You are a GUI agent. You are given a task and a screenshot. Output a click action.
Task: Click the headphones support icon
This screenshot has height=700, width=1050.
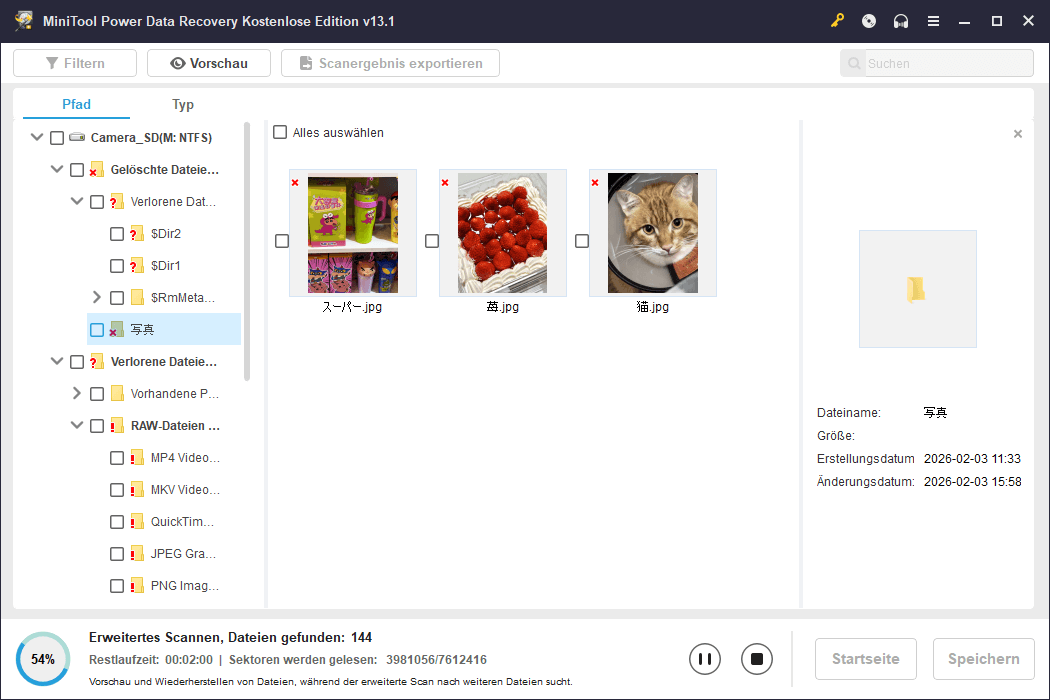coord(901,21)
